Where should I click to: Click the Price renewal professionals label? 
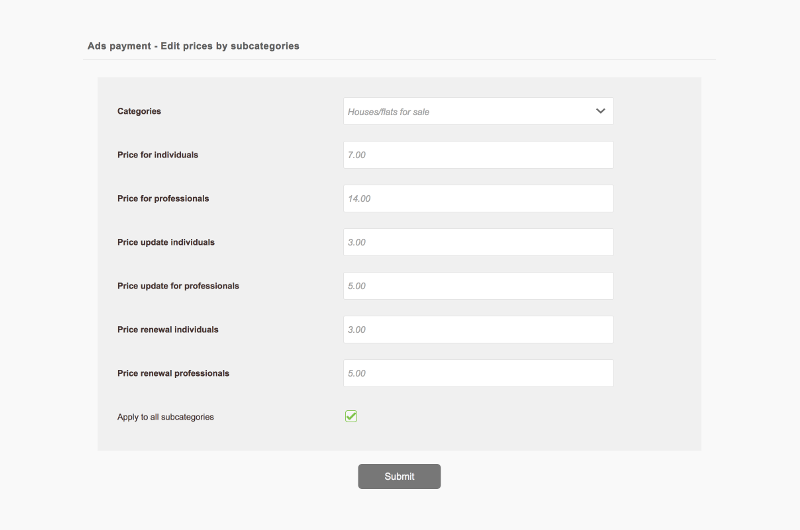pyautogui.click(x=173, y=373)
